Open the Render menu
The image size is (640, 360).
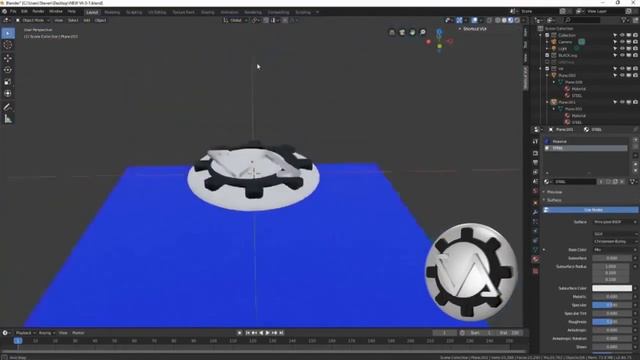[38, 11]
